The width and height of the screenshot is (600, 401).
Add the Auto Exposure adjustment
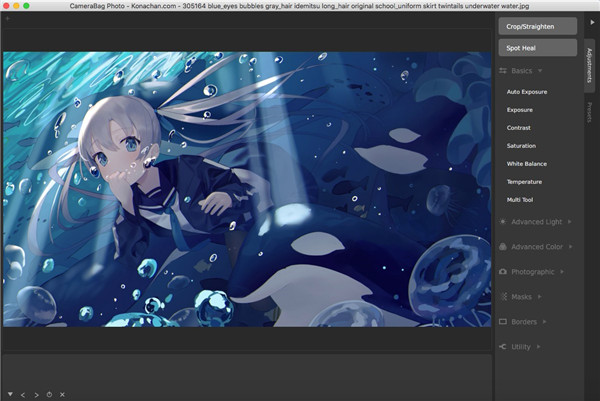coord(527,91)
